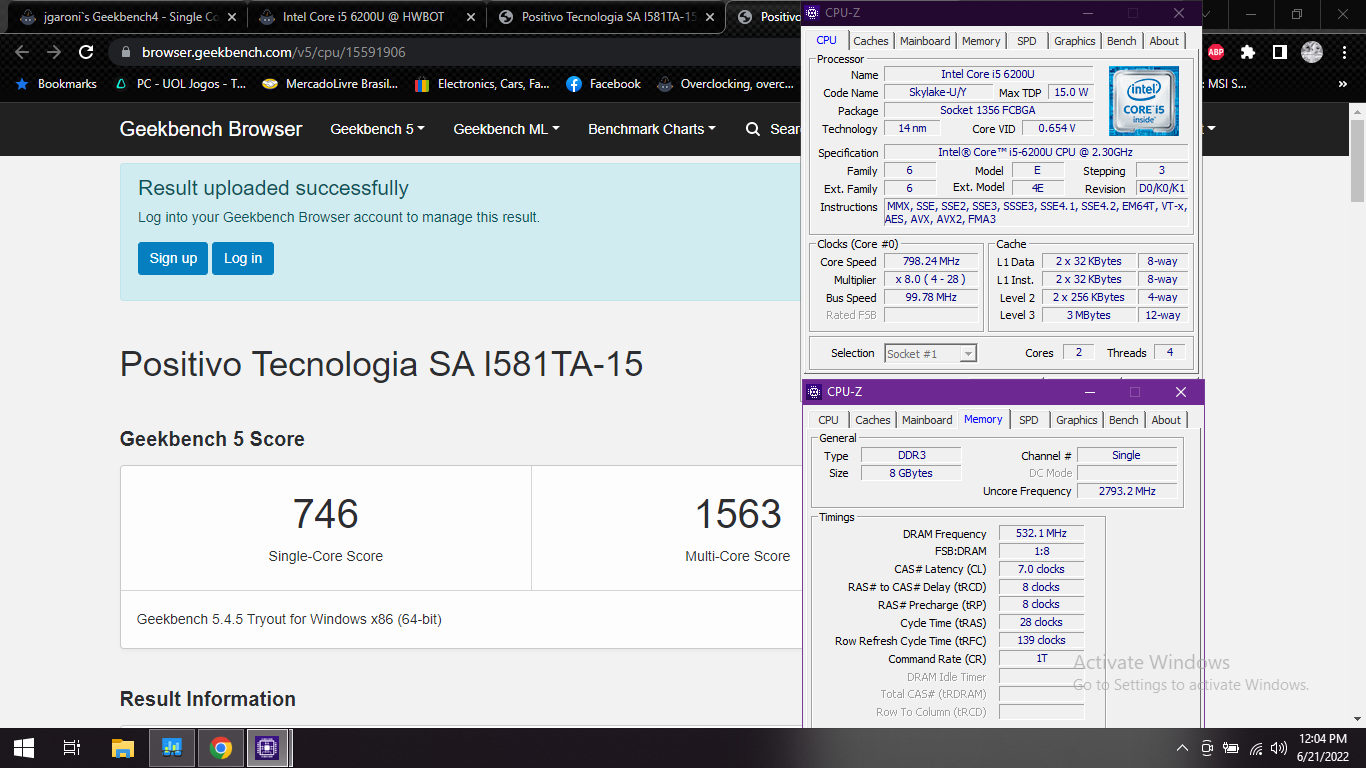Click the browser back arrow
Viewport: 1366px width, 768px height.
click(x=22, y=52)
